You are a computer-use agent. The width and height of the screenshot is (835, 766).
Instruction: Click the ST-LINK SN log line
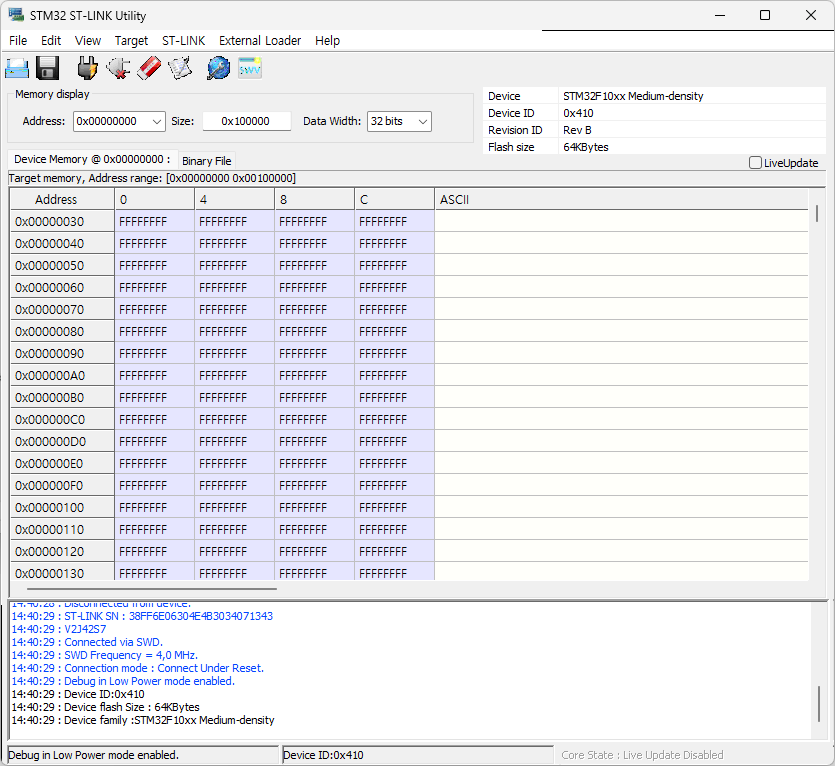(142, 616)
